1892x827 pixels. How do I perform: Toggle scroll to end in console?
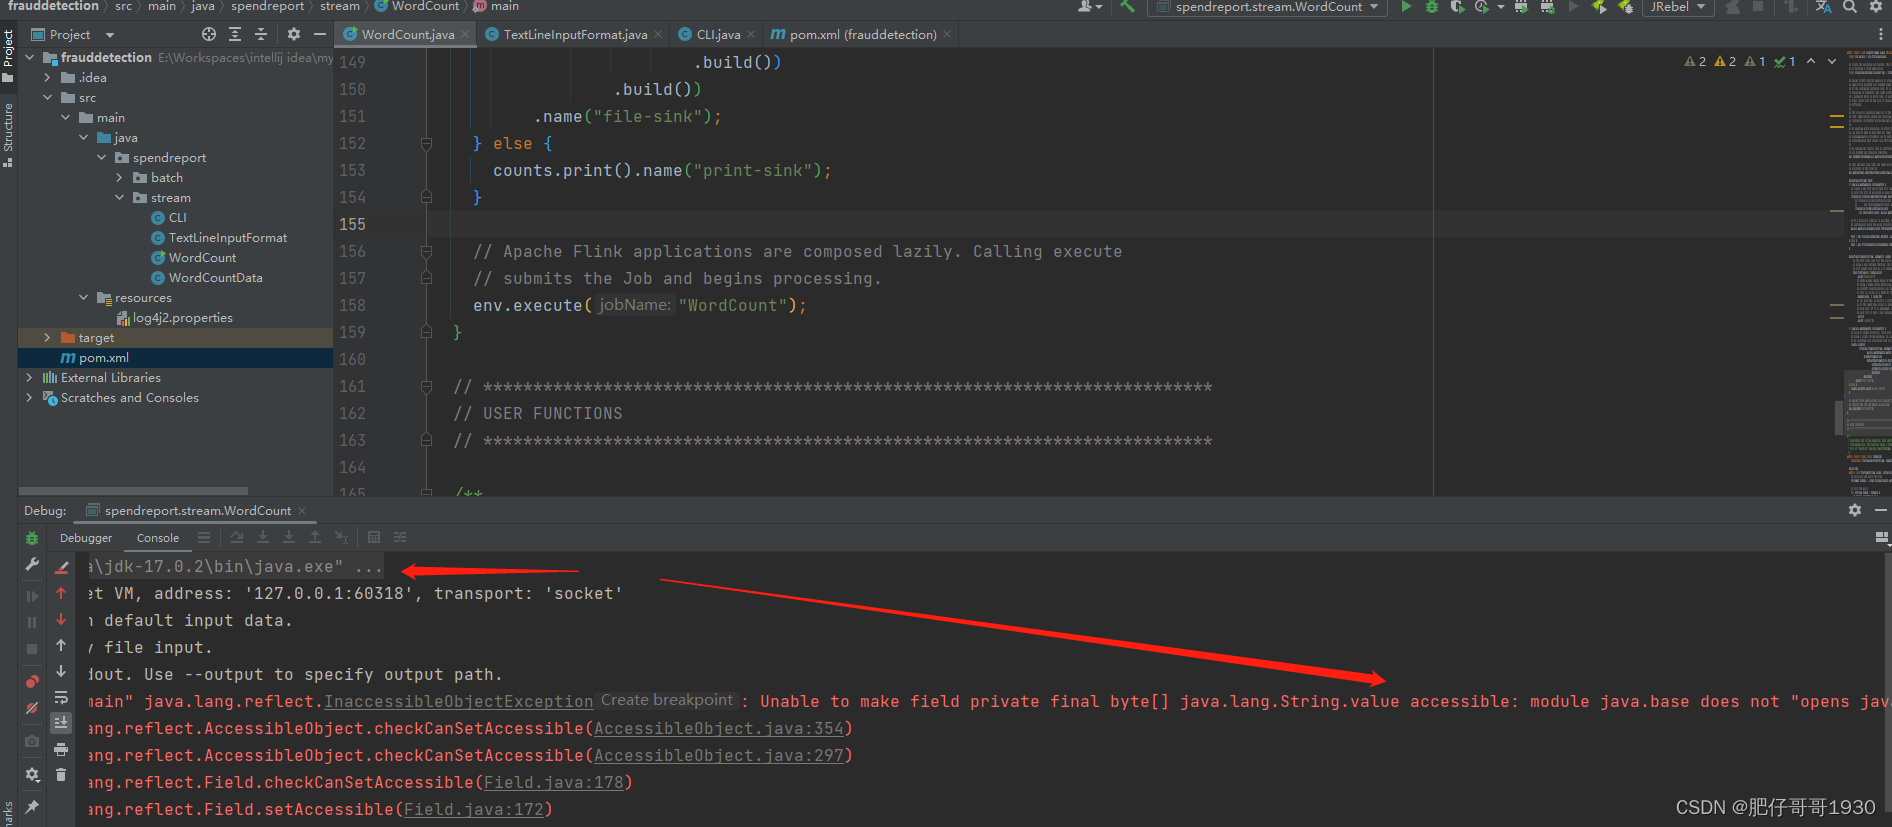pyautogui.click(x=61, y=722)
